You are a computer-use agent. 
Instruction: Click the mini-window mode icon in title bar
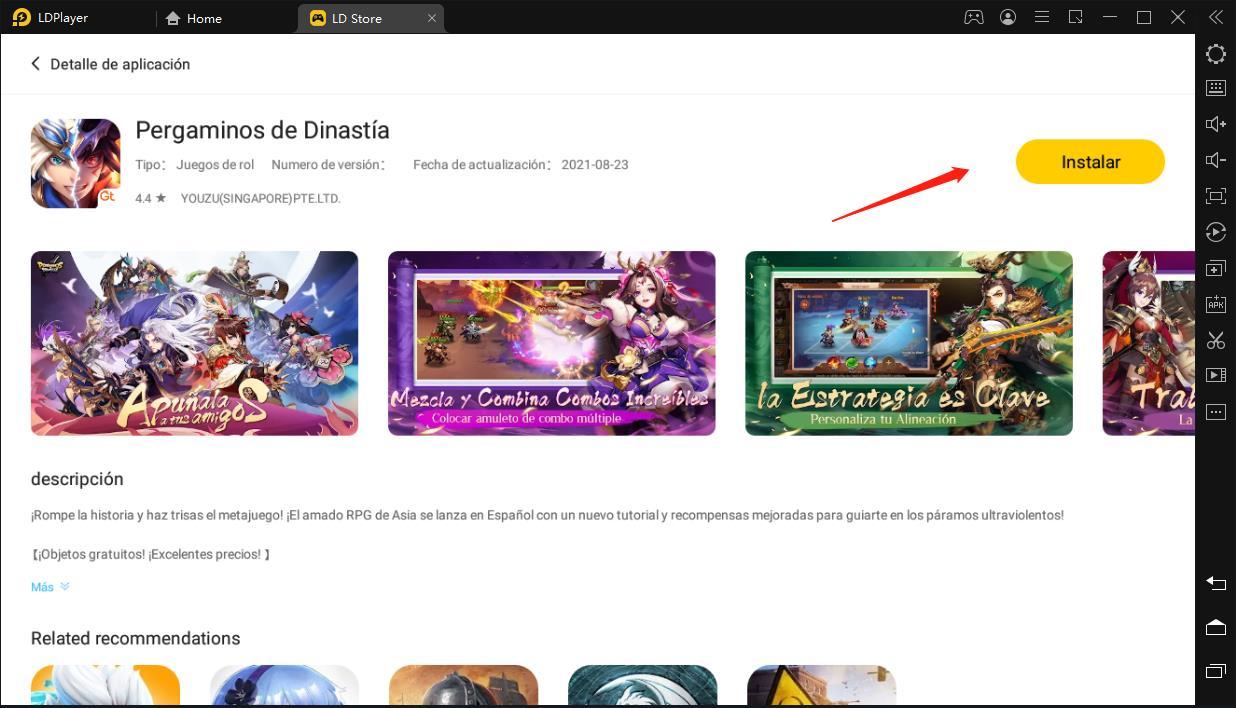[1076, 17]
